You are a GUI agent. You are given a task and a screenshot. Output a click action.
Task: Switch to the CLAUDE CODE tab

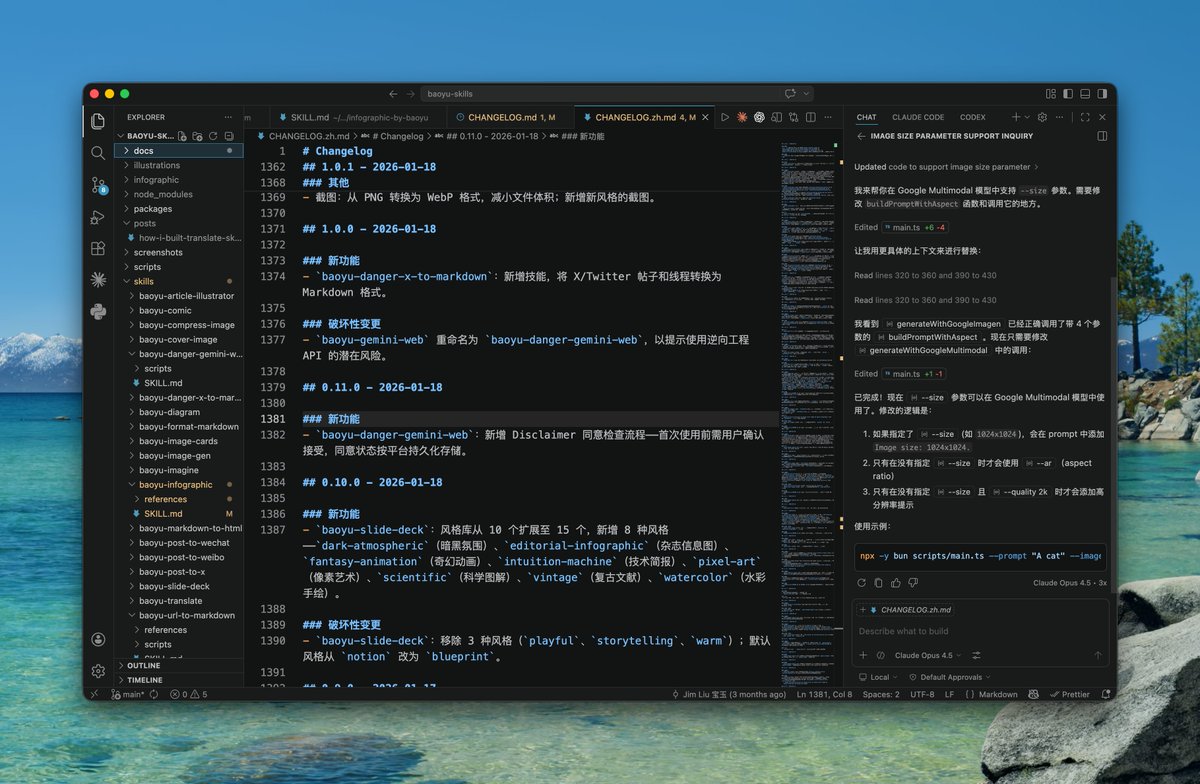(x=918, y=117)
